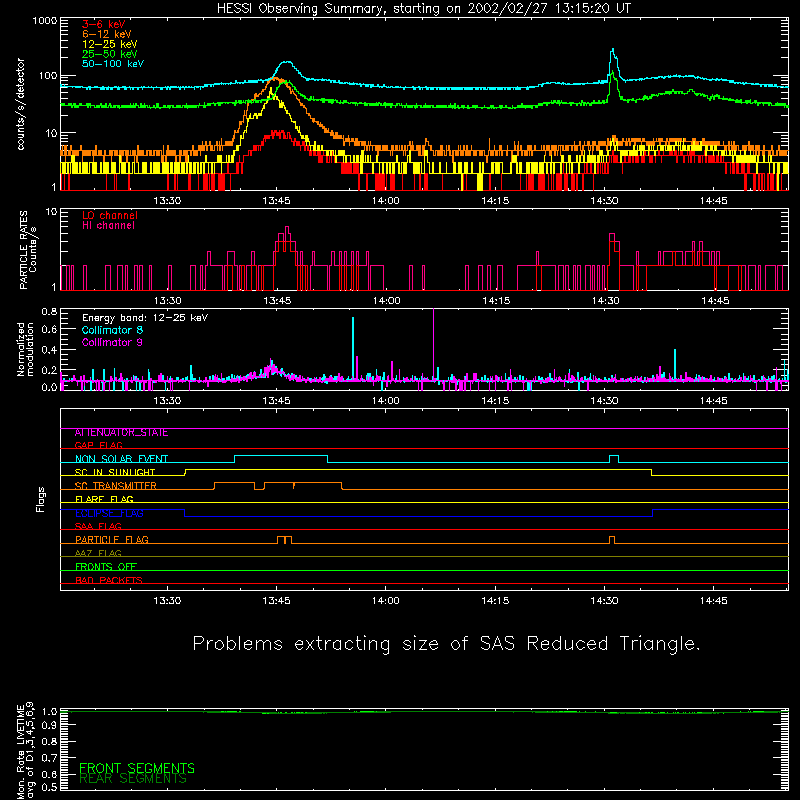This screenshot has width=800, height=800.
Task: Click the FLARE_FLAG label
Action: (x=104, y=499)
